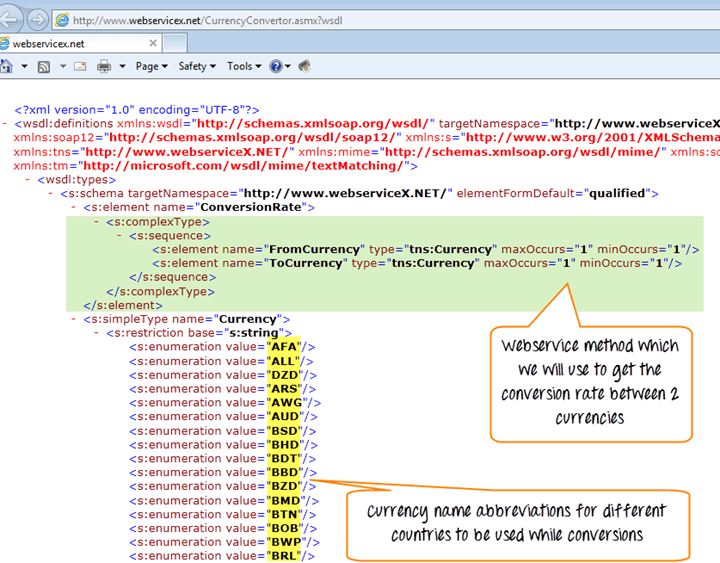
Task: Click the RSS feeds icon
Action: tap(44, 66)
